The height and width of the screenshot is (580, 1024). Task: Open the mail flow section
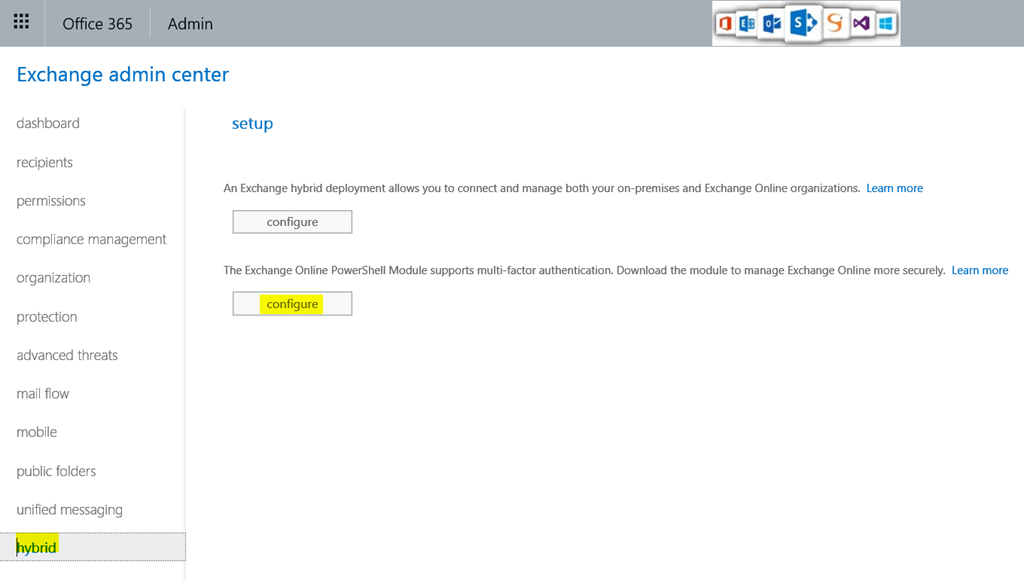point(42,393)
